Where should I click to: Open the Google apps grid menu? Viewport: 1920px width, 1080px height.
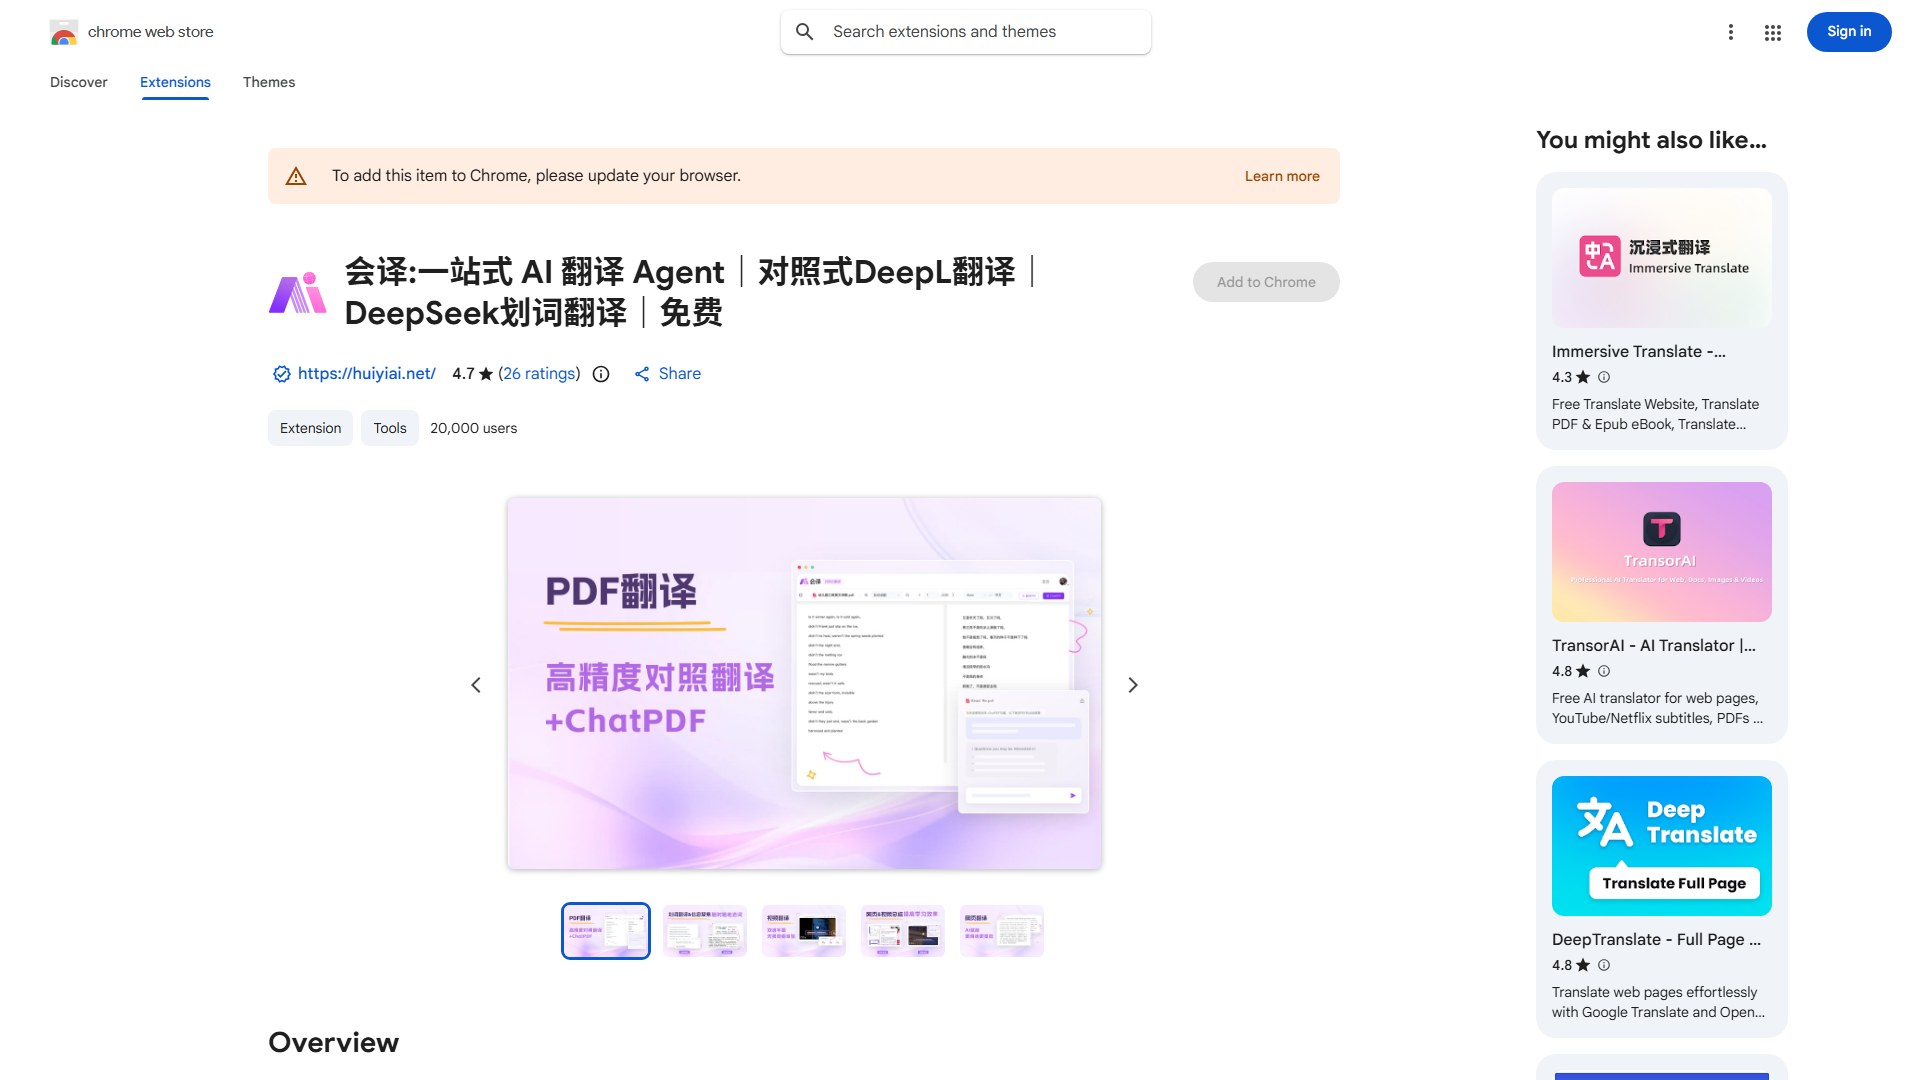[1772, 32]
